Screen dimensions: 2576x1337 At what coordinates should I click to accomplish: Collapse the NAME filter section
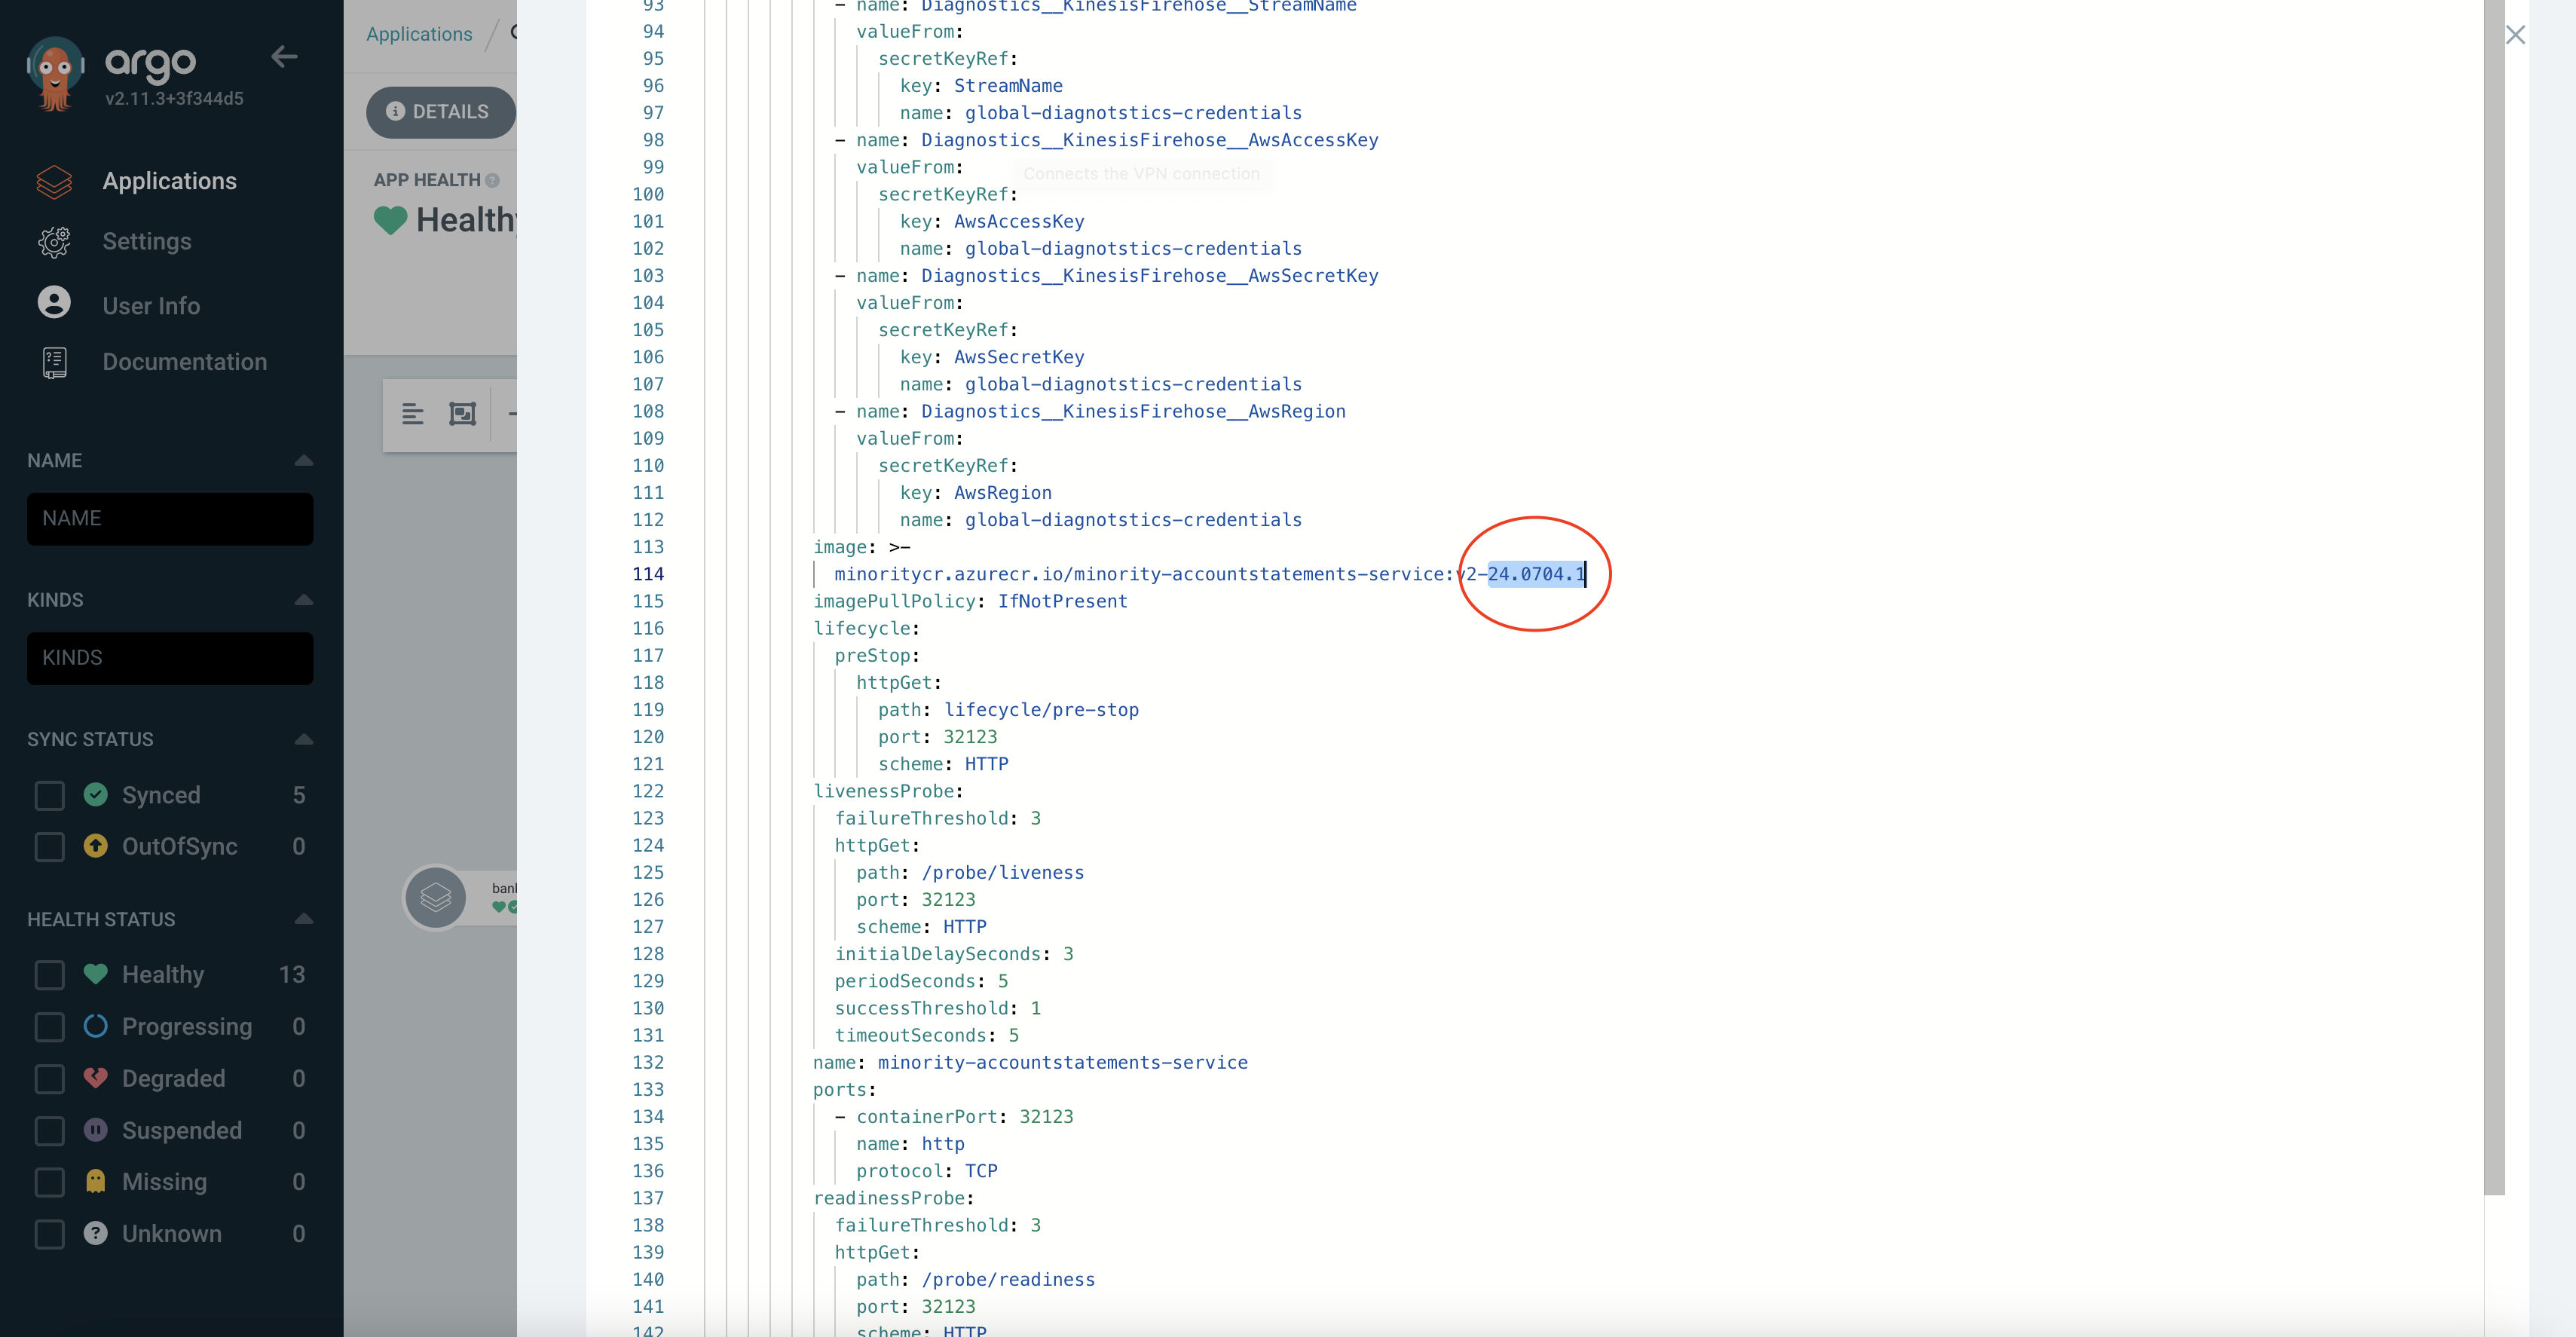tap(303, 460)
